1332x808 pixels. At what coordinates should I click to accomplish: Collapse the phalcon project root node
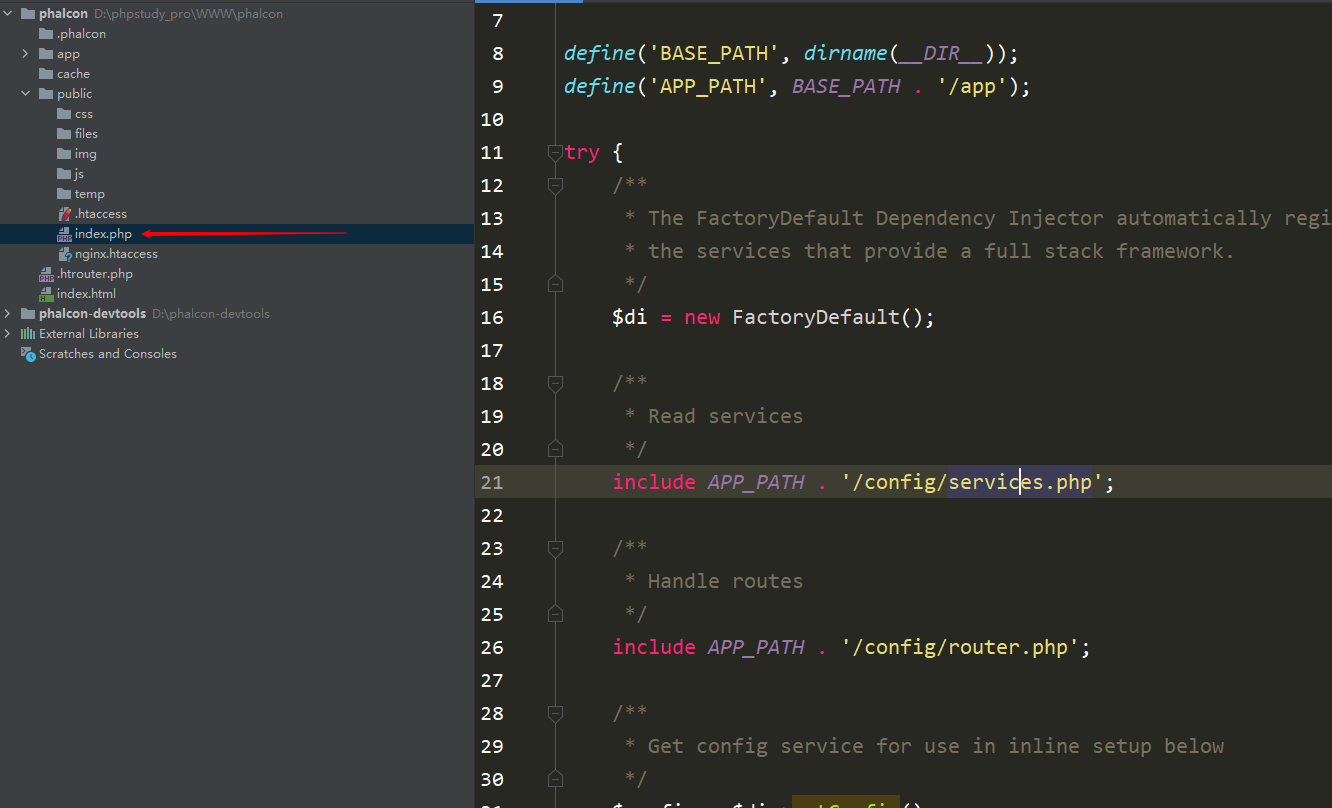[x=8, y=14]
